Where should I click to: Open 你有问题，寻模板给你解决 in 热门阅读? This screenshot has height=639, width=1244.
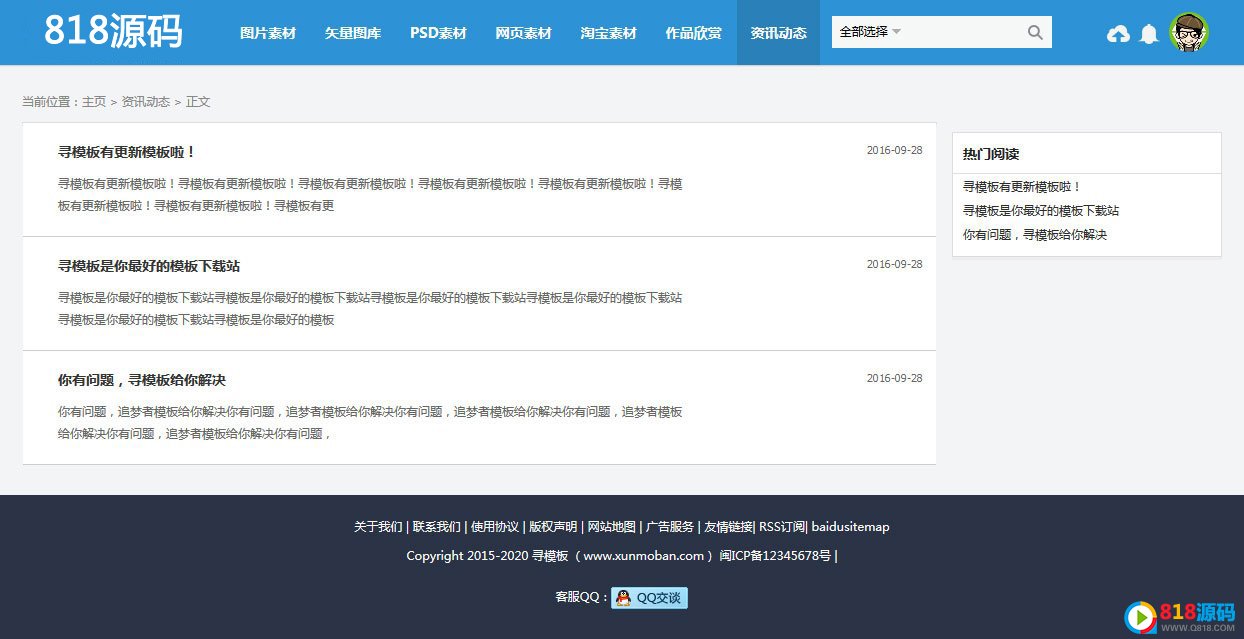(x=1034, y=235)
